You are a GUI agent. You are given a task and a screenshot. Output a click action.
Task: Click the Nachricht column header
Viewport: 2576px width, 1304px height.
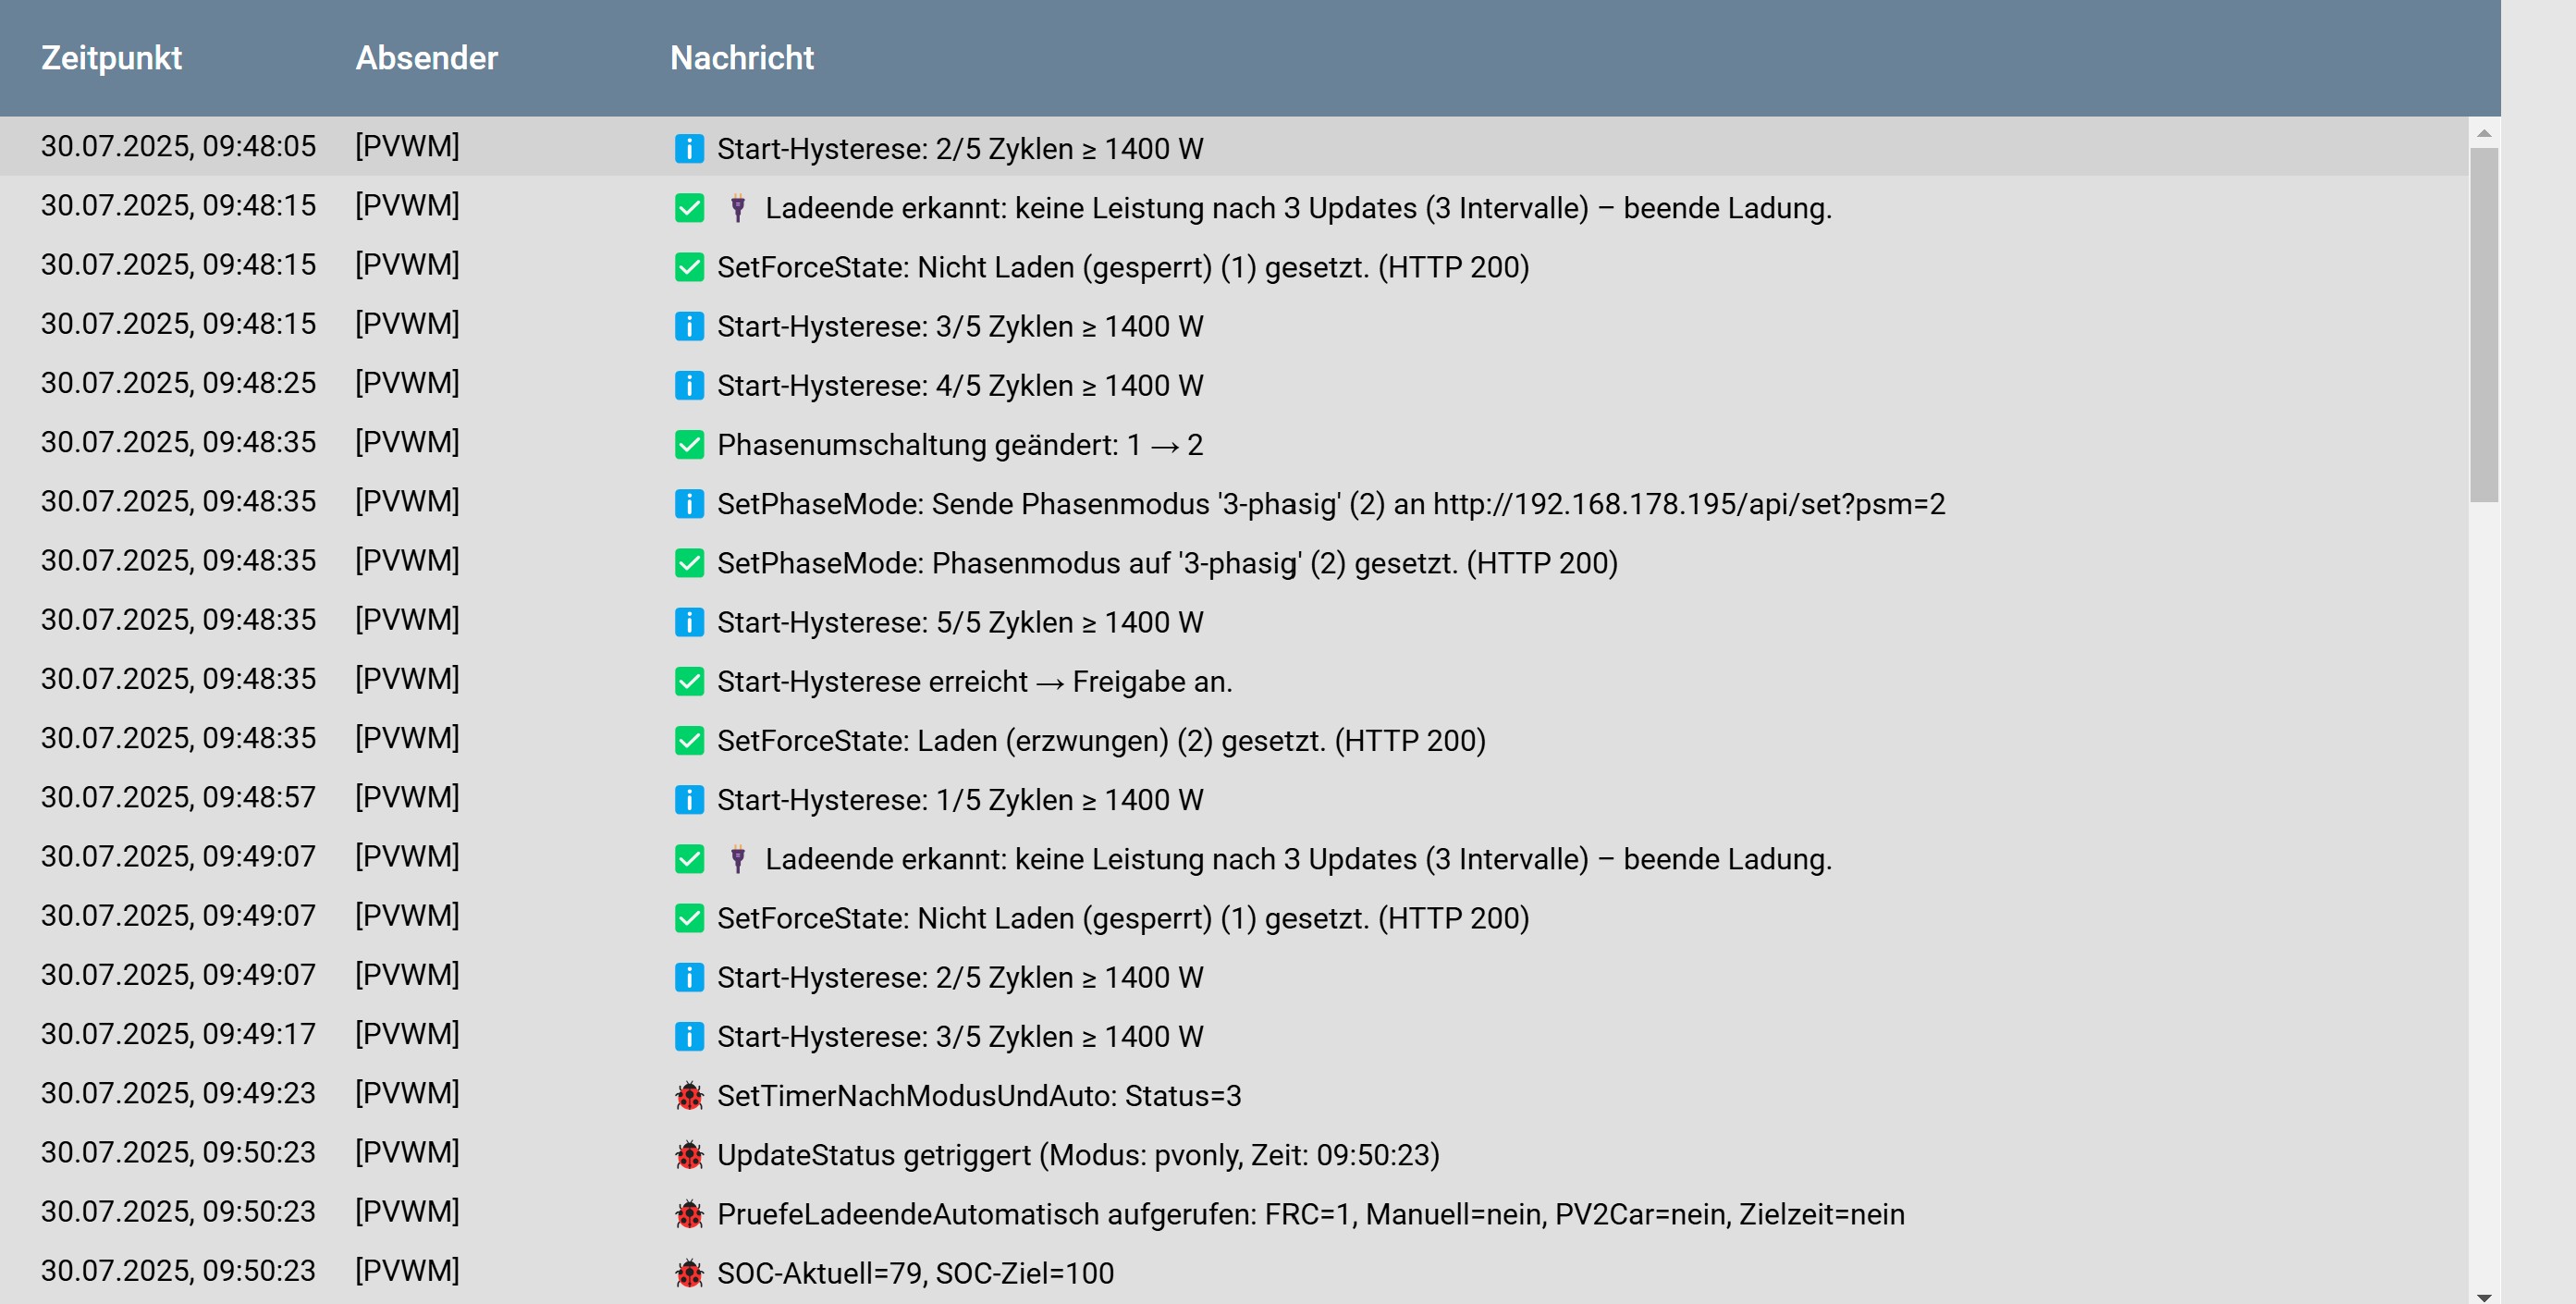741,58
